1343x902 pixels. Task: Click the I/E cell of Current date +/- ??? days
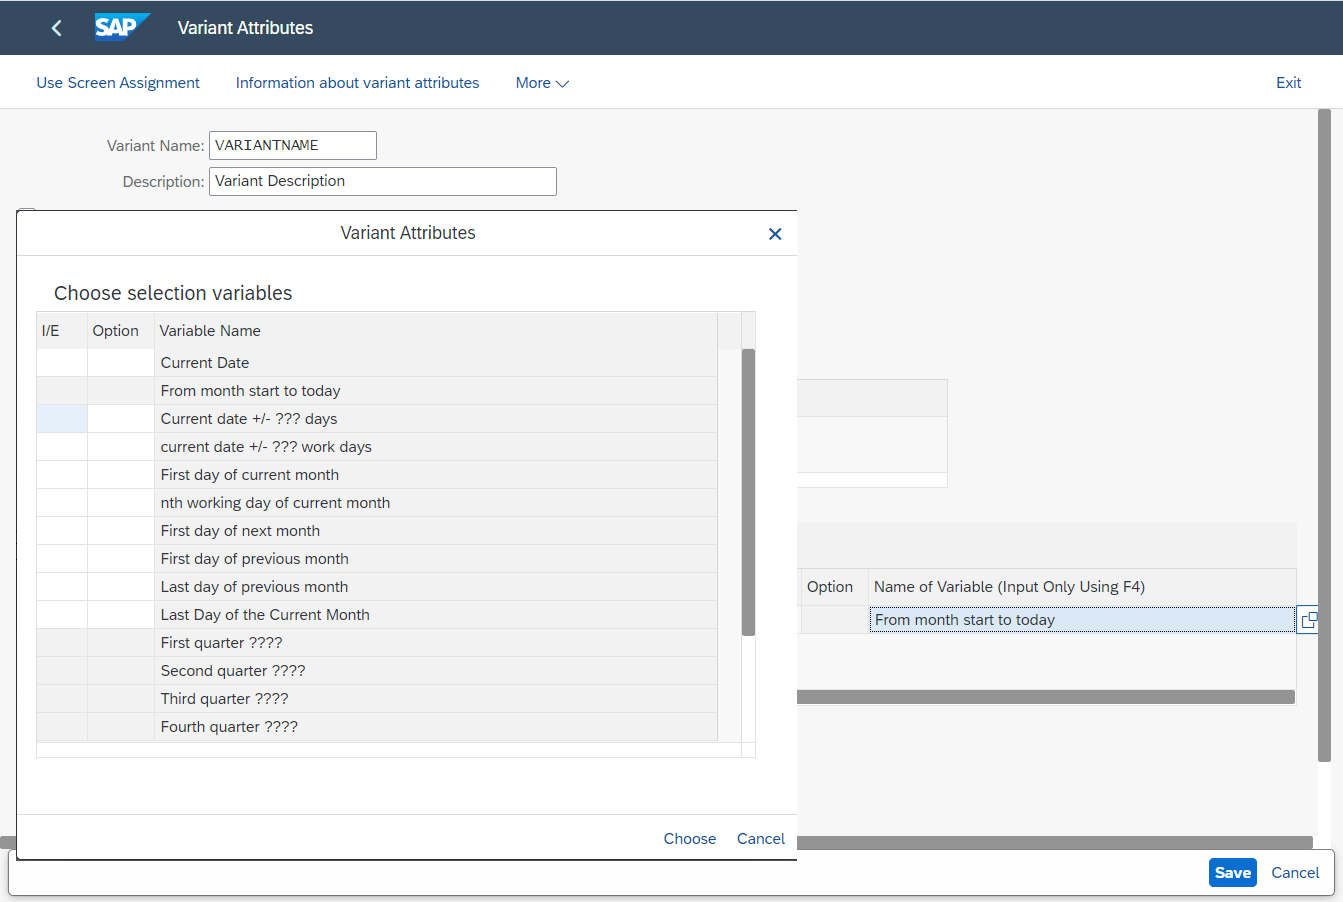62,418
